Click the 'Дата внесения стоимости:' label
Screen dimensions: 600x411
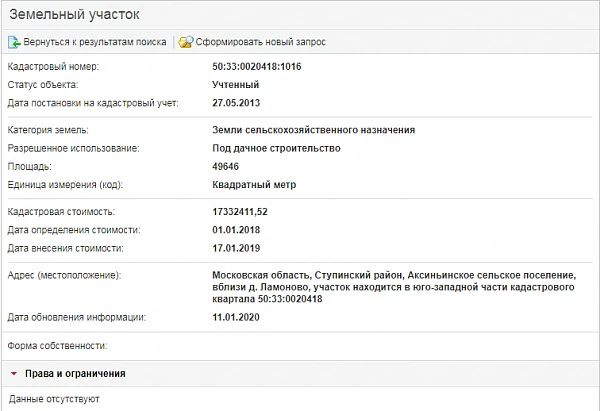click(x=65, y=248)
